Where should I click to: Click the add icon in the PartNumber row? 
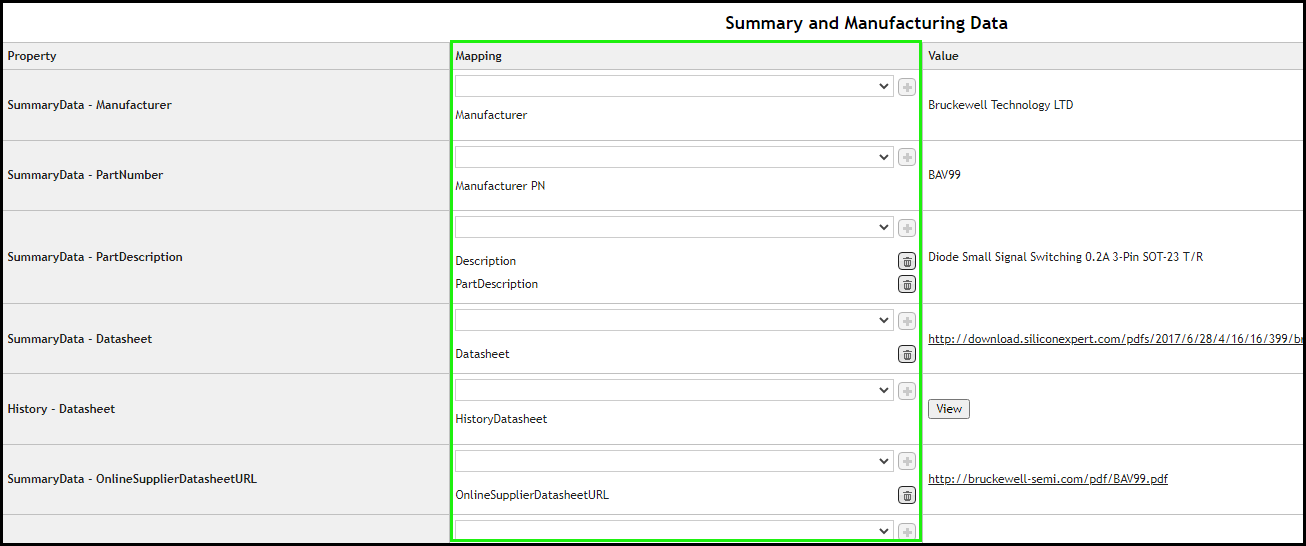pos(907,157)
